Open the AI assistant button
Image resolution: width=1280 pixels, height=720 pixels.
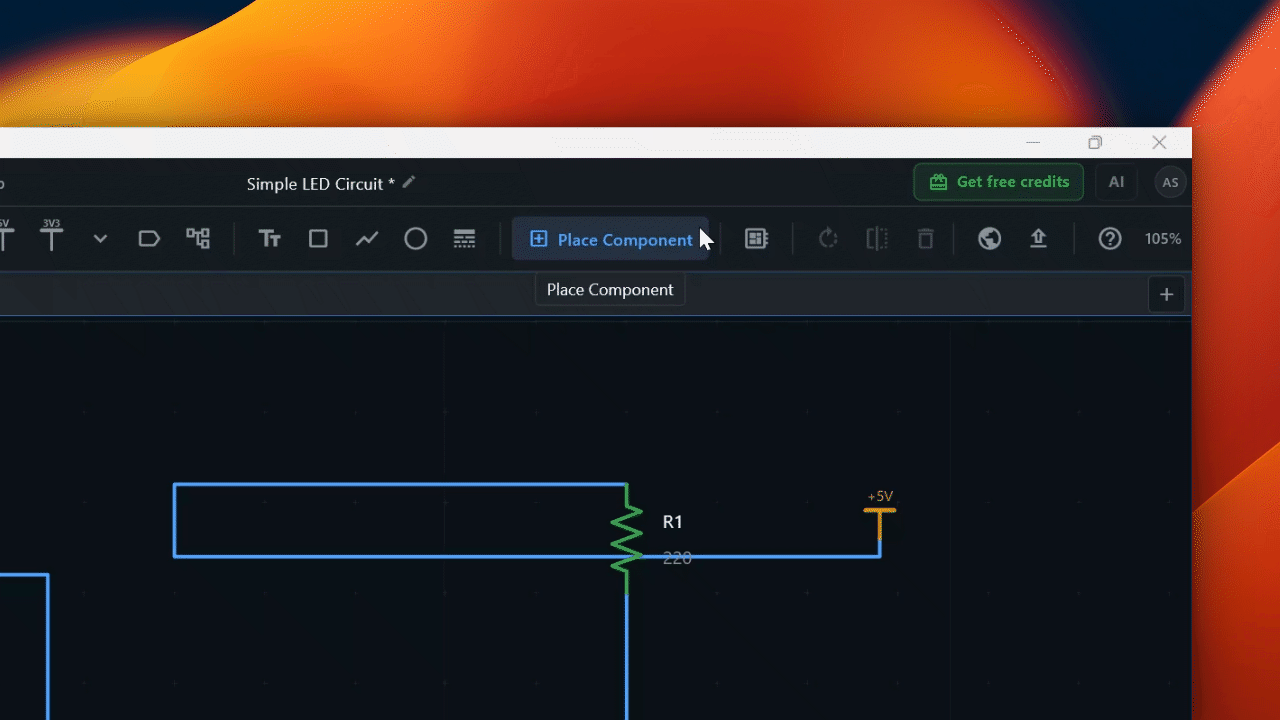(x=1116, y=182)
